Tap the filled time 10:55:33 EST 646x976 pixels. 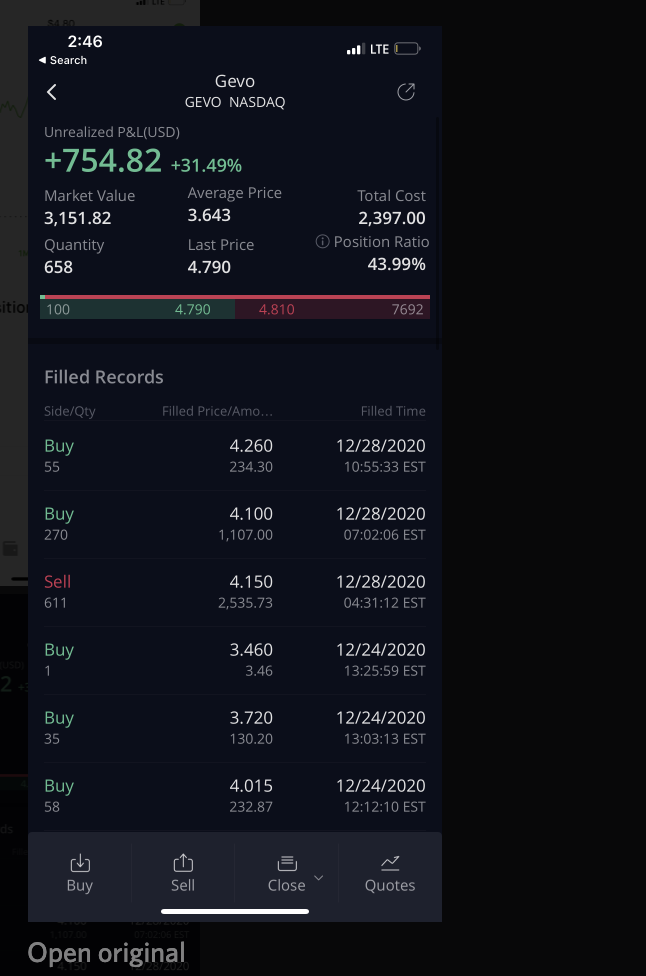point(385,467)
